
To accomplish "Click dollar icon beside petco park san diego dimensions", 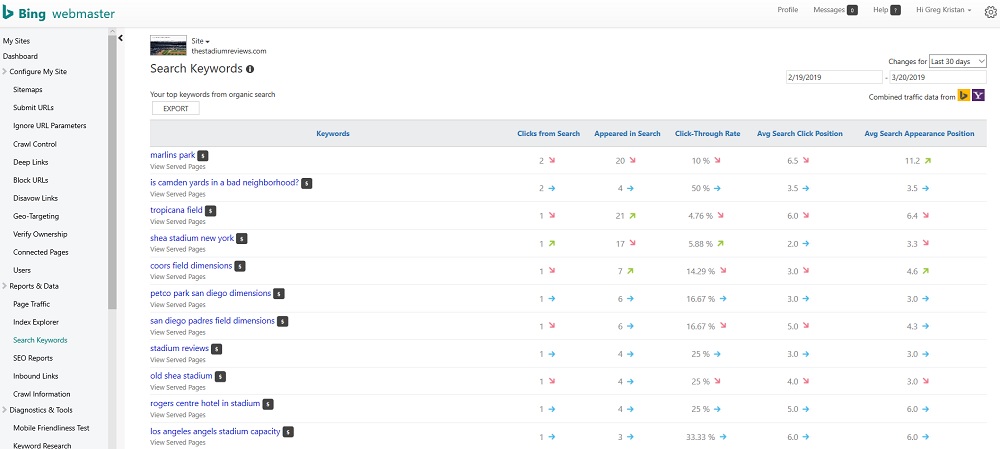I will click(x=279, y=294).
